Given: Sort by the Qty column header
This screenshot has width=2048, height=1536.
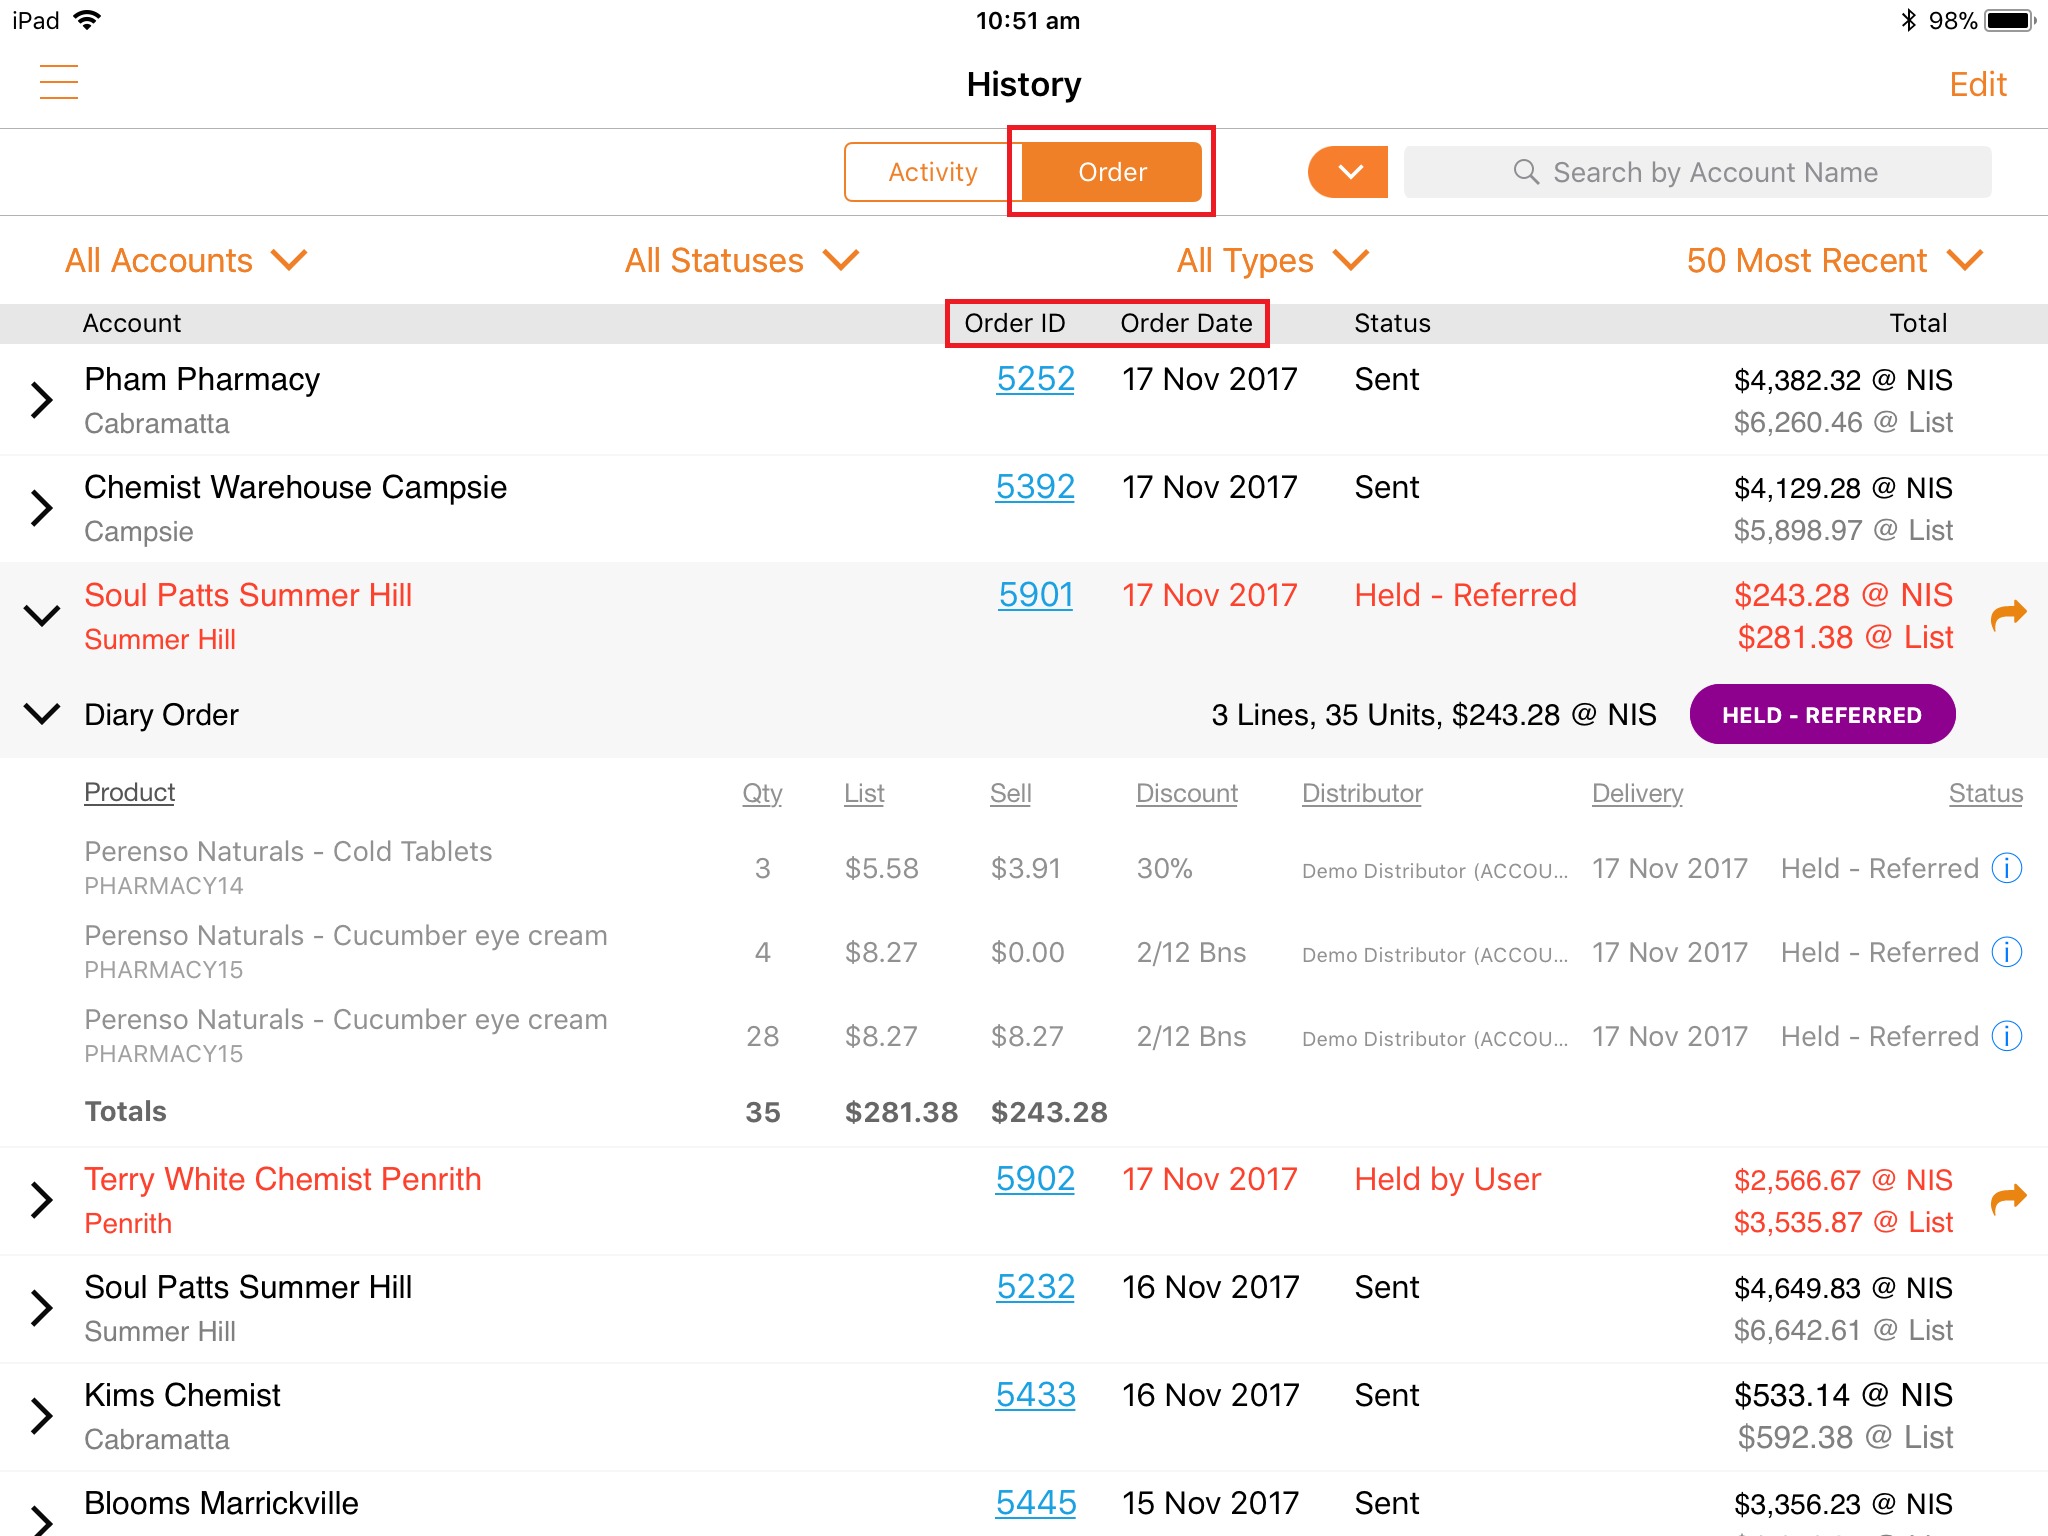Looking at the screenshot, I should click(x=762, y=793).
